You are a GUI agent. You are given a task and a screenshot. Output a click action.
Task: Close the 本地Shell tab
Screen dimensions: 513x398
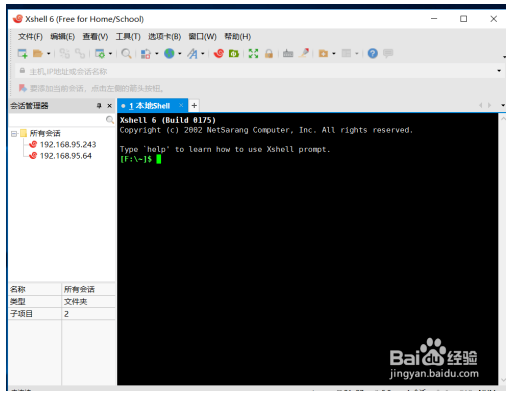click(x=181, y=106)
